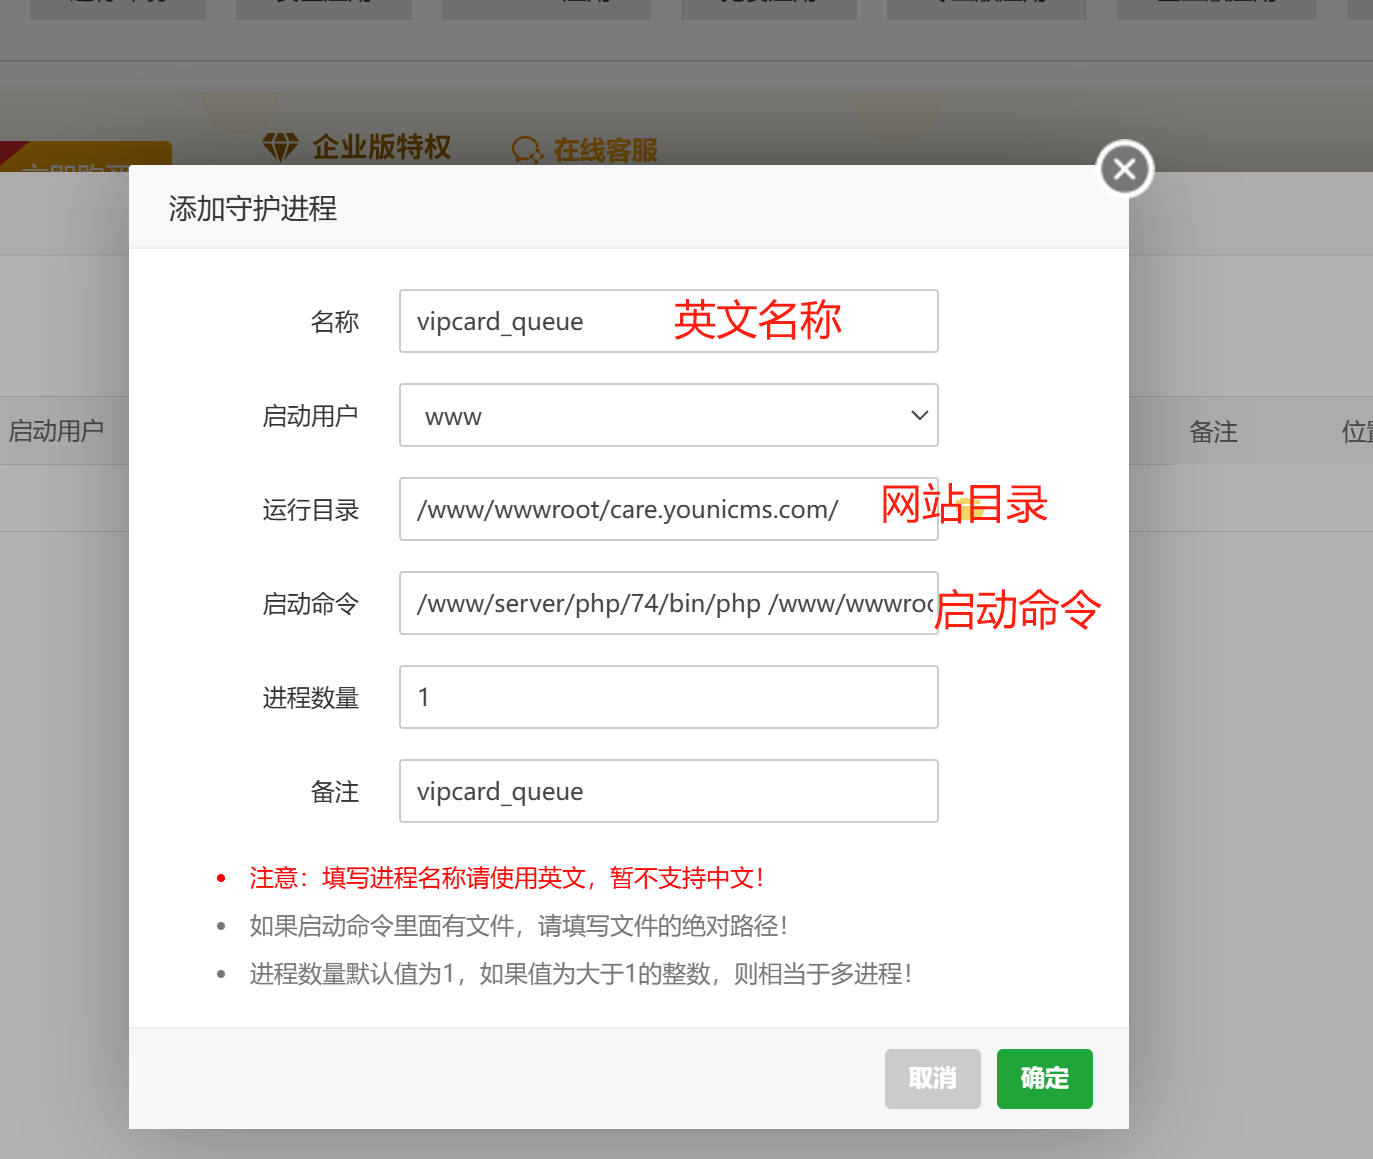Click the chat bubble icon for 在线客服
Image resolution: width=1373 pixels, height=1159 pixels.
tap(526, 150)
